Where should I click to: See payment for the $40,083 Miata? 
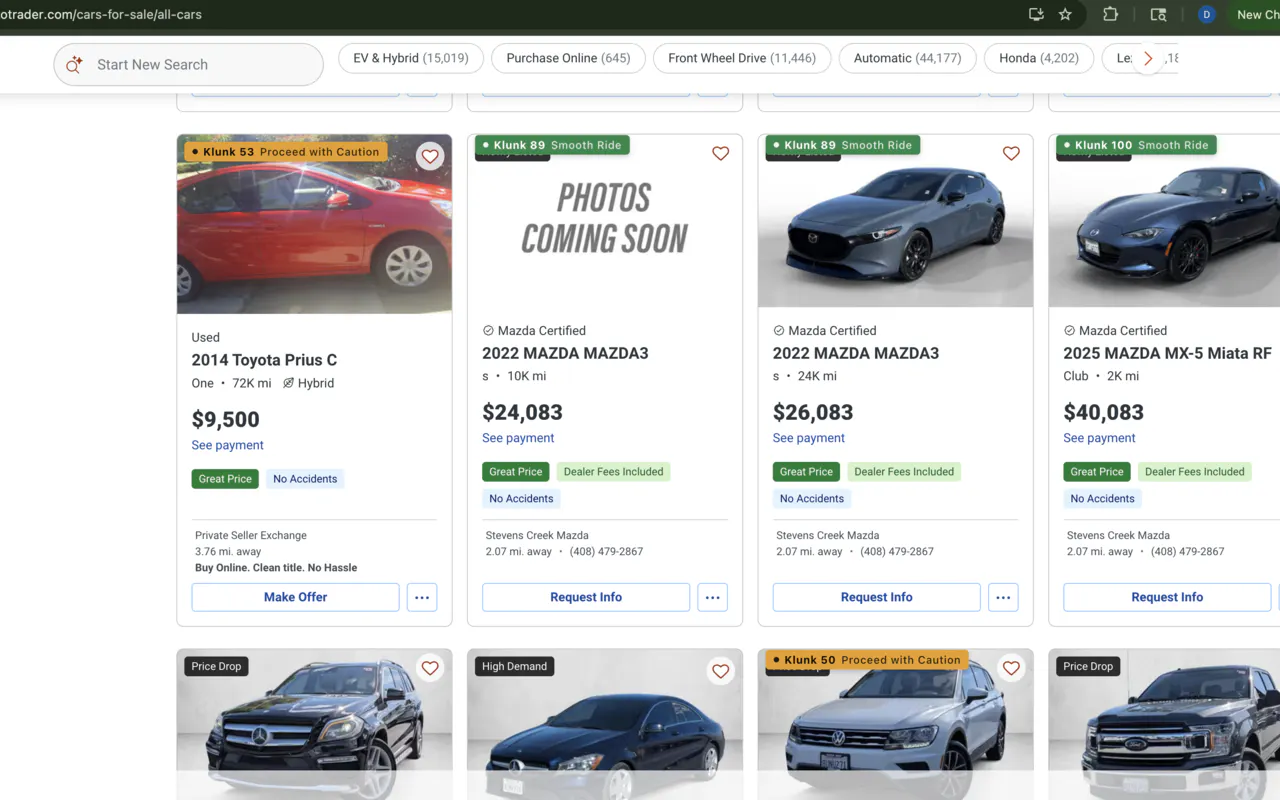[x=1099, y=438]
